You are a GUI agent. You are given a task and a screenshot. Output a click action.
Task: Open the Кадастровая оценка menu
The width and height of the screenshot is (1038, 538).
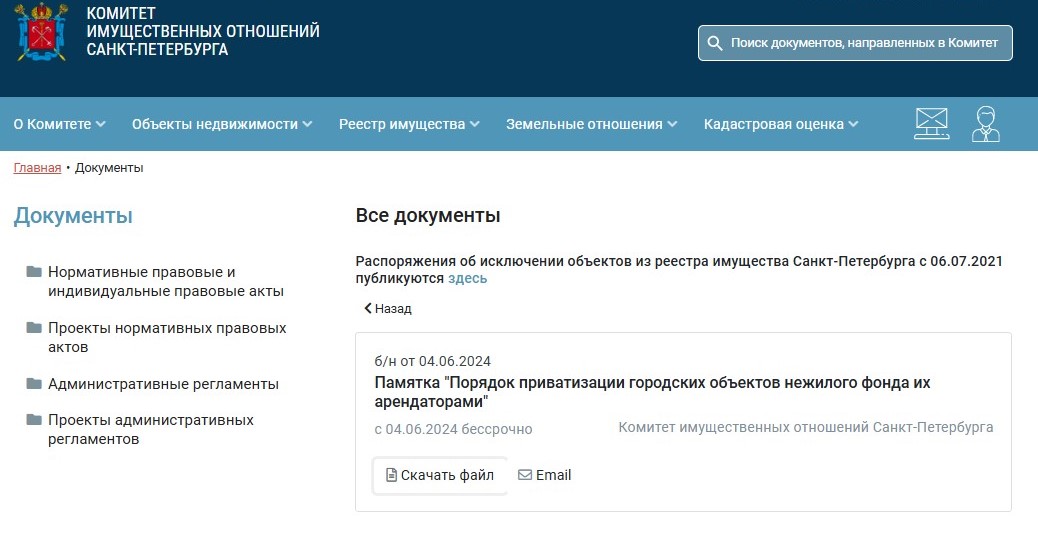click(781, 124)
